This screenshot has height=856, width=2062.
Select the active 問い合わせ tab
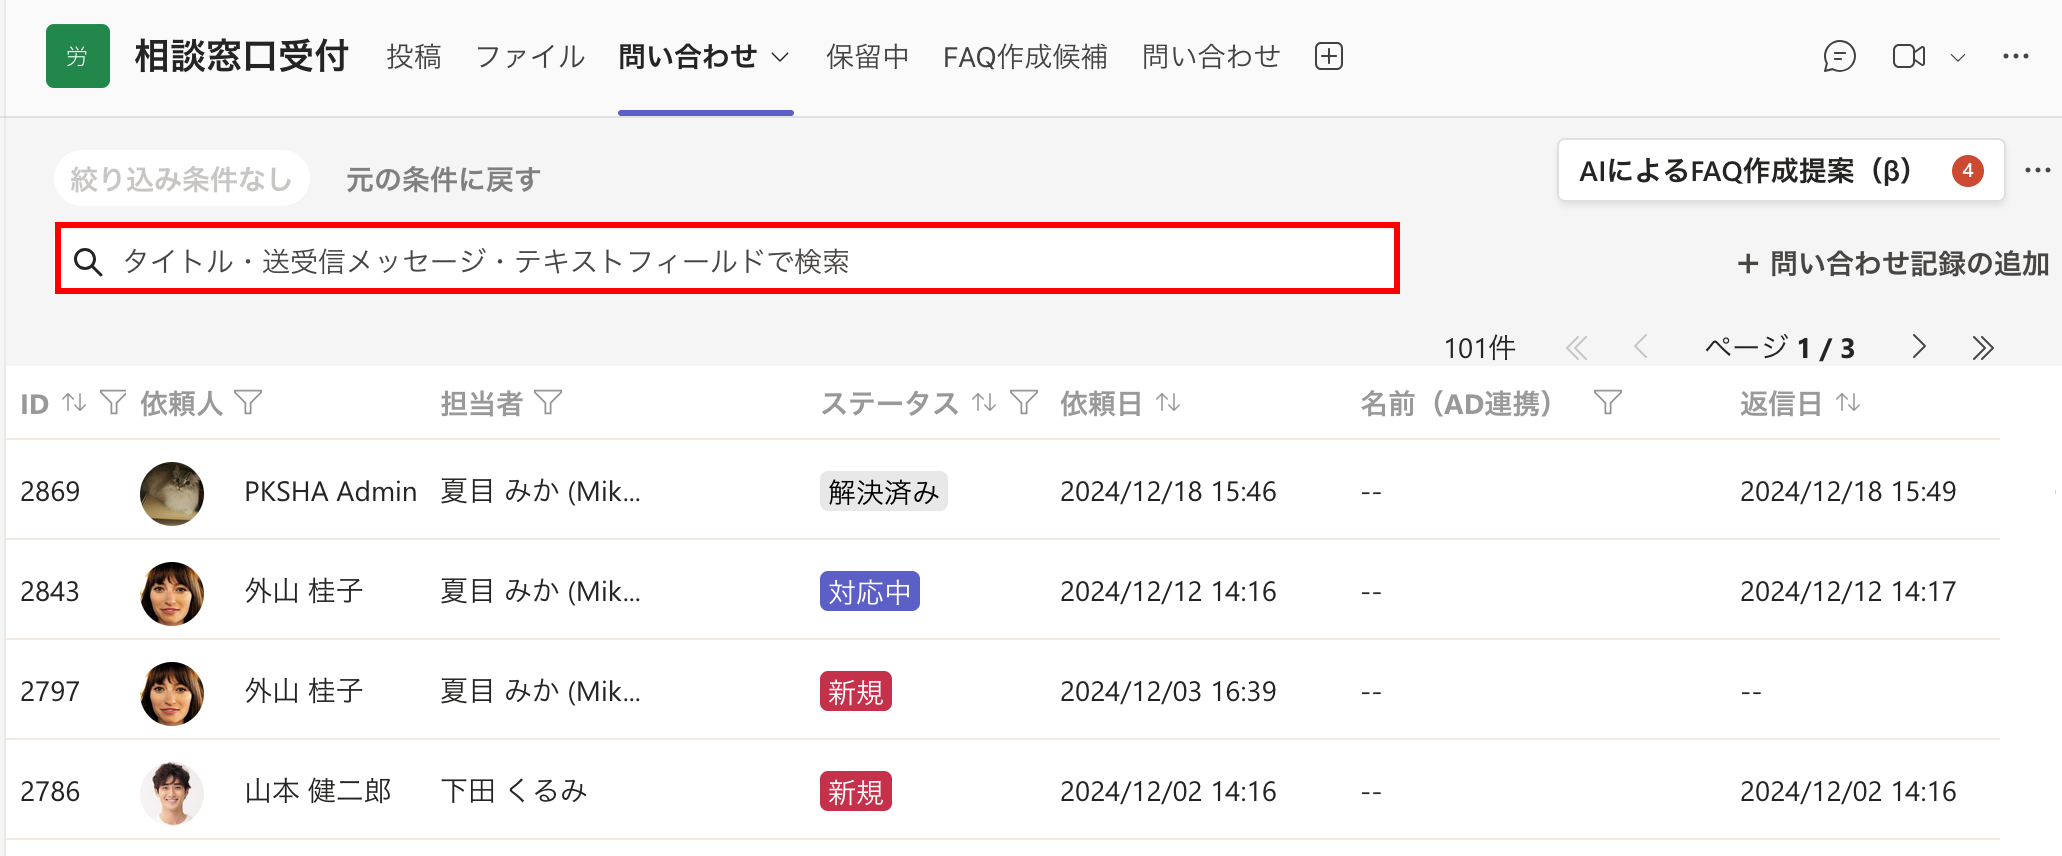[688, 56]
